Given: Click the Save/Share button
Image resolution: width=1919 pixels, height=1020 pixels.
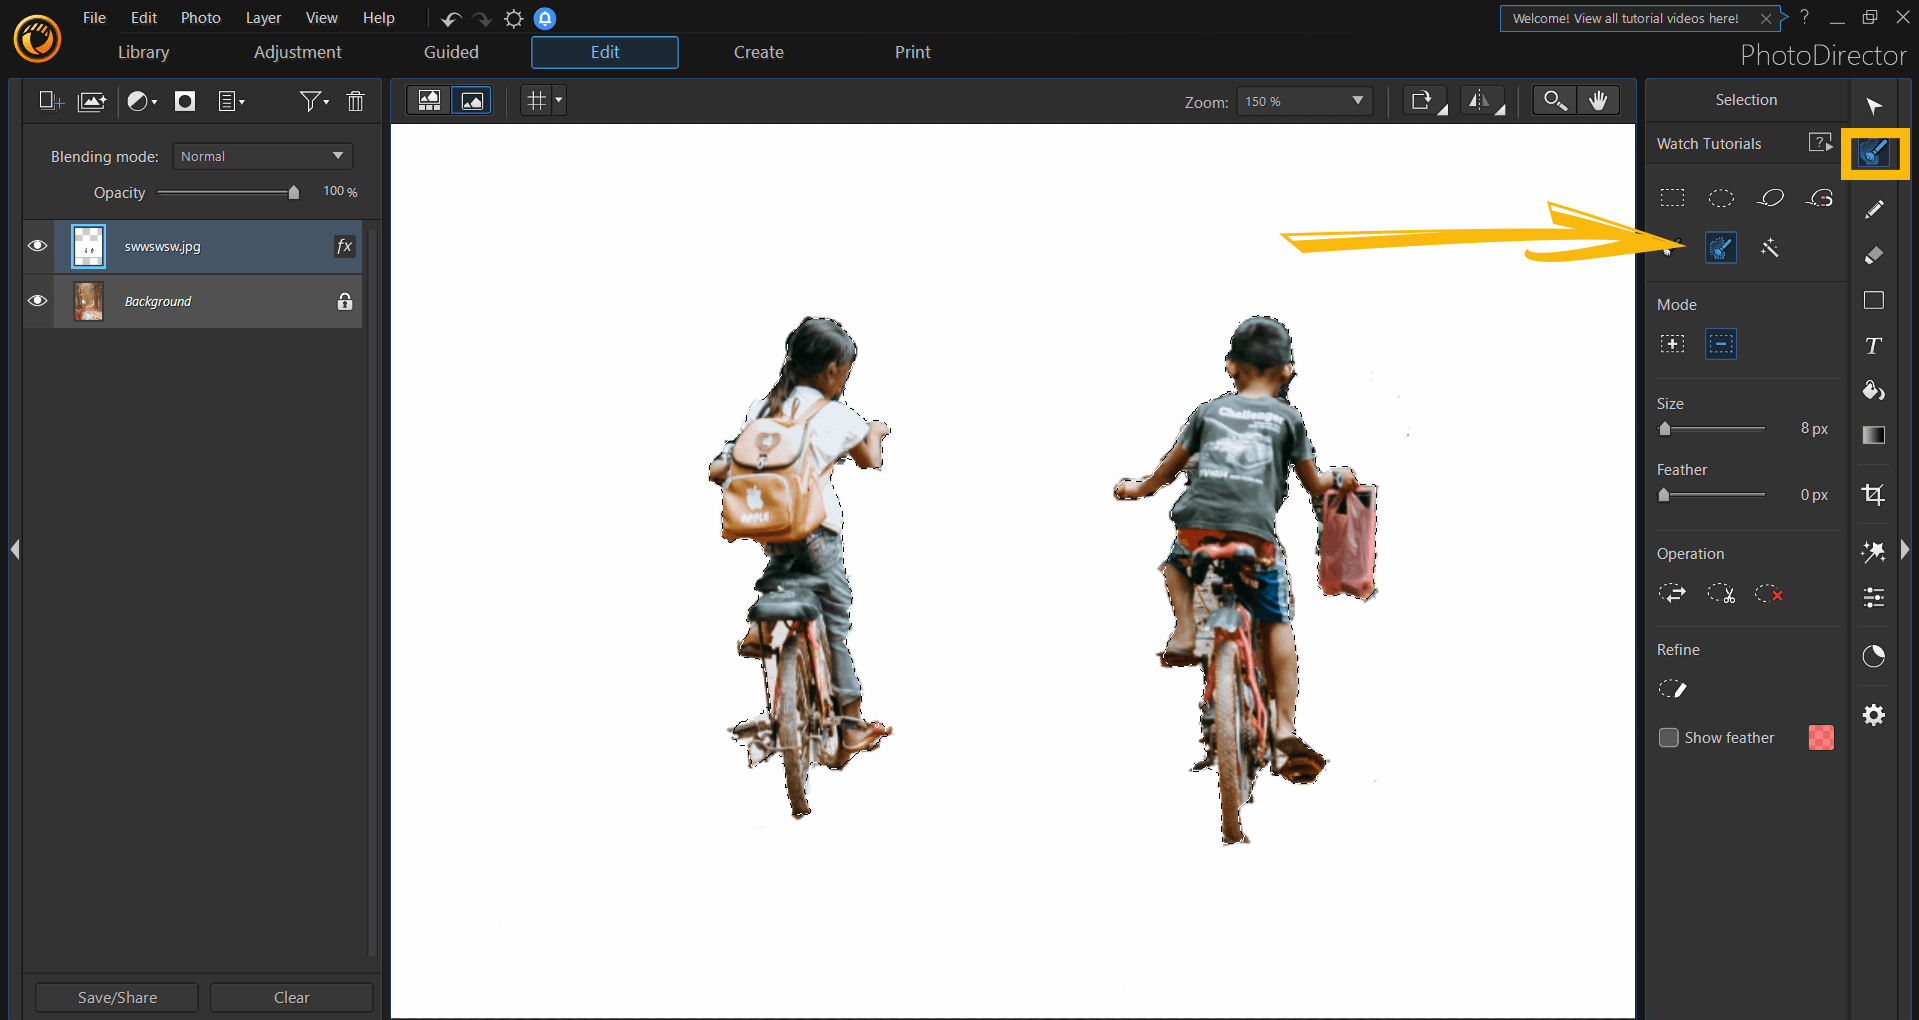Looking at the screenshot, I should 117,997.
